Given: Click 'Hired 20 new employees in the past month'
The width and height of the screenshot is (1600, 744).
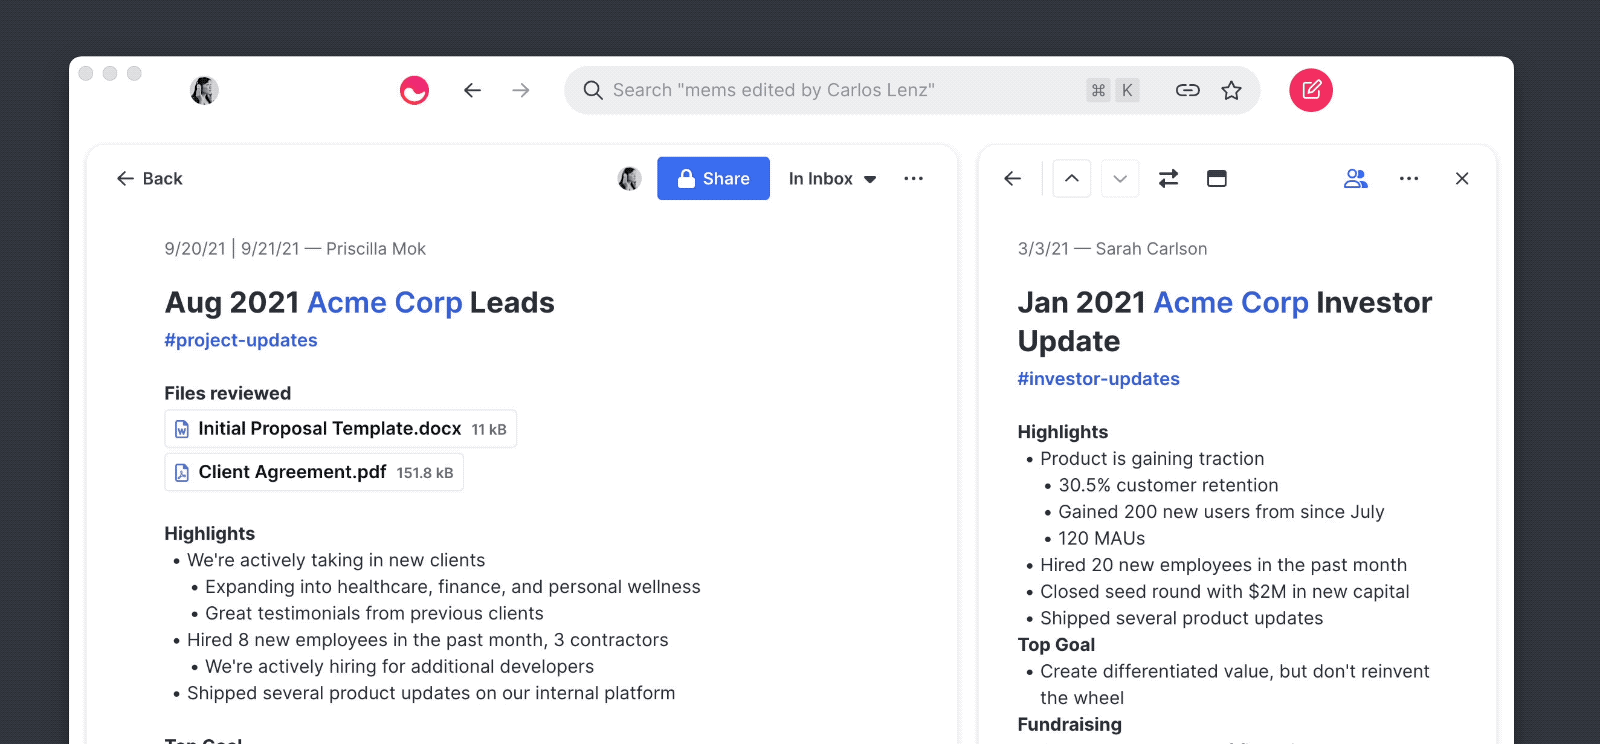Looking at the screenshot, I should coord(1223,565).
